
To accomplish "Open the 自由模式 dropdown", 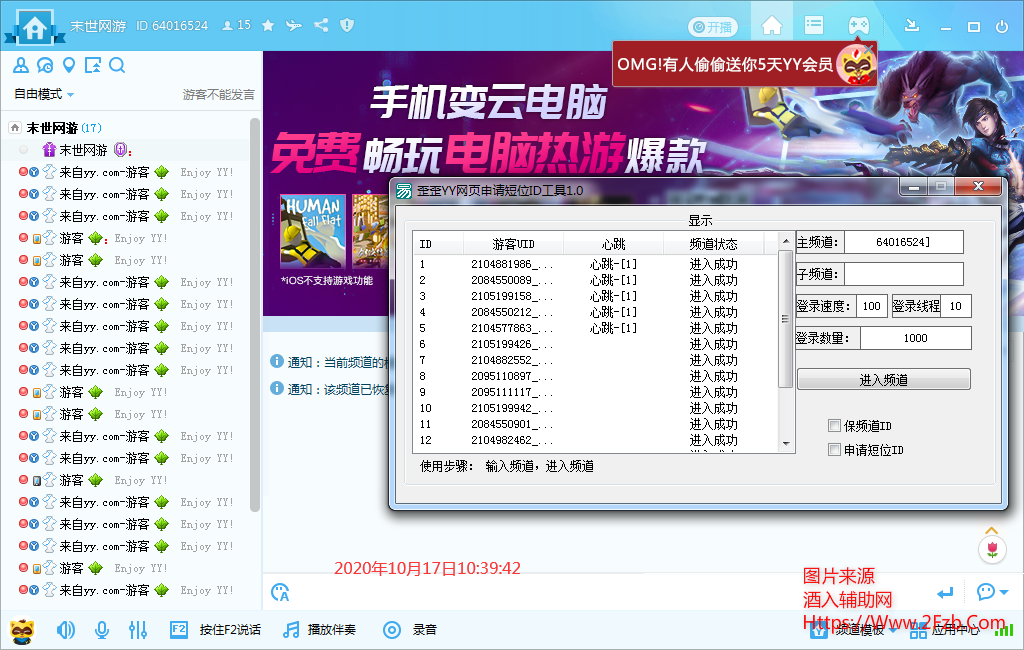I will pos(38,94).
